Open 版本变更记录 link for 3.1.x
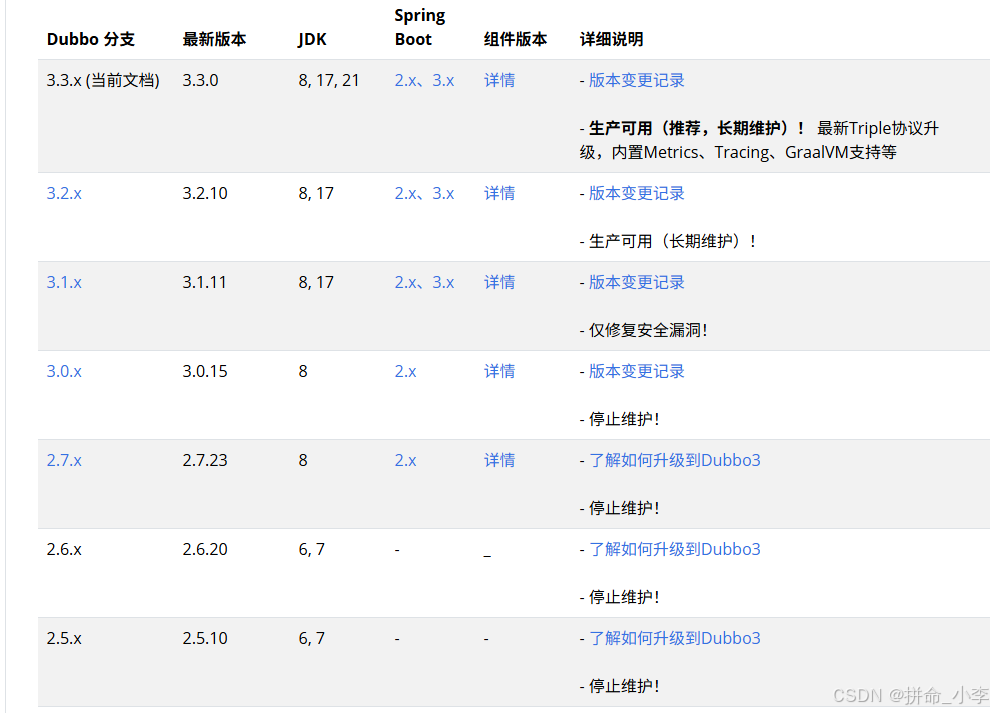The width and height of the screenshot is (993, 713). [x=636, y=282]
